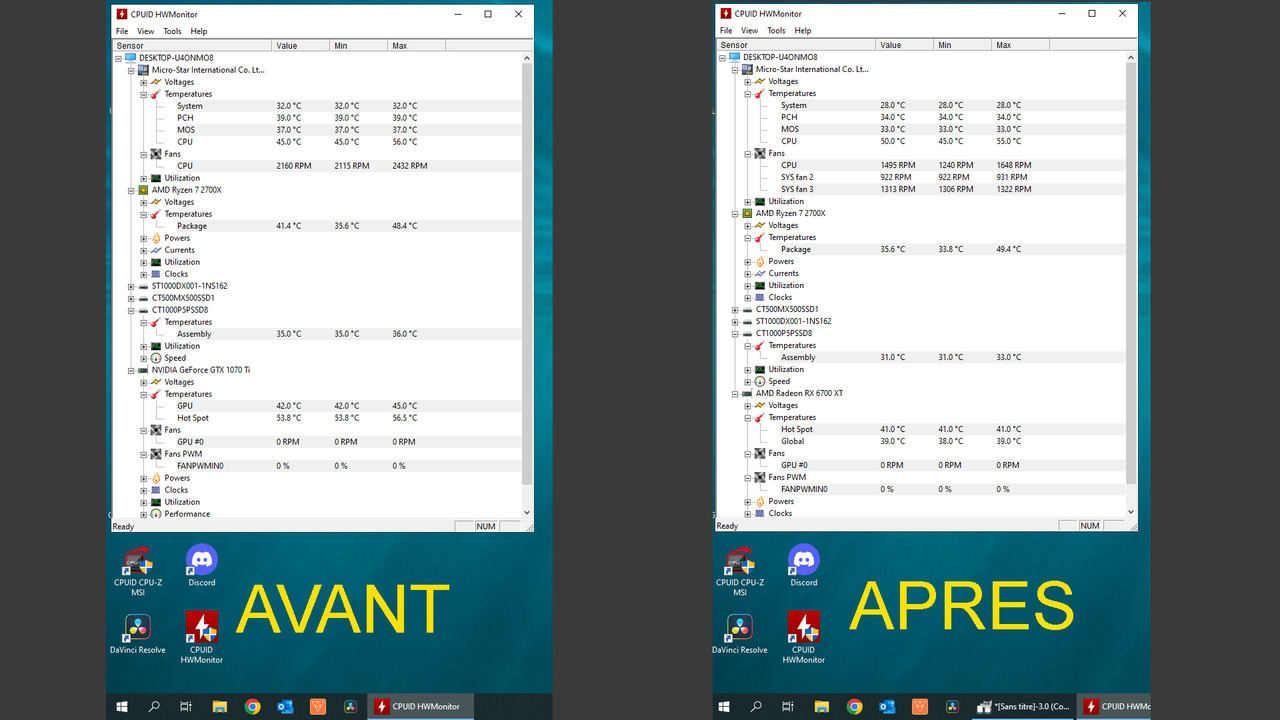Screen dimensions: 1280x720
Task: Switch to the GIMP "[Sans titre]-3.0" taskbar button
Action: [1023, 707]
